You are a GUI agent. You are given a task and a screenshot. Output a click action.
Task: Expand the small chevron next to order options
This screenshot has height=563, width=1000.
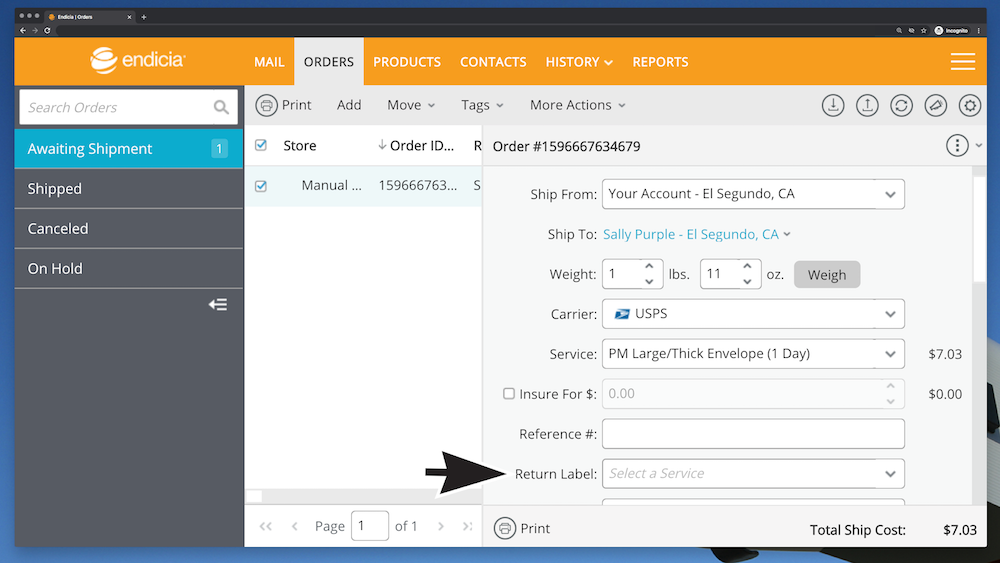978,146
